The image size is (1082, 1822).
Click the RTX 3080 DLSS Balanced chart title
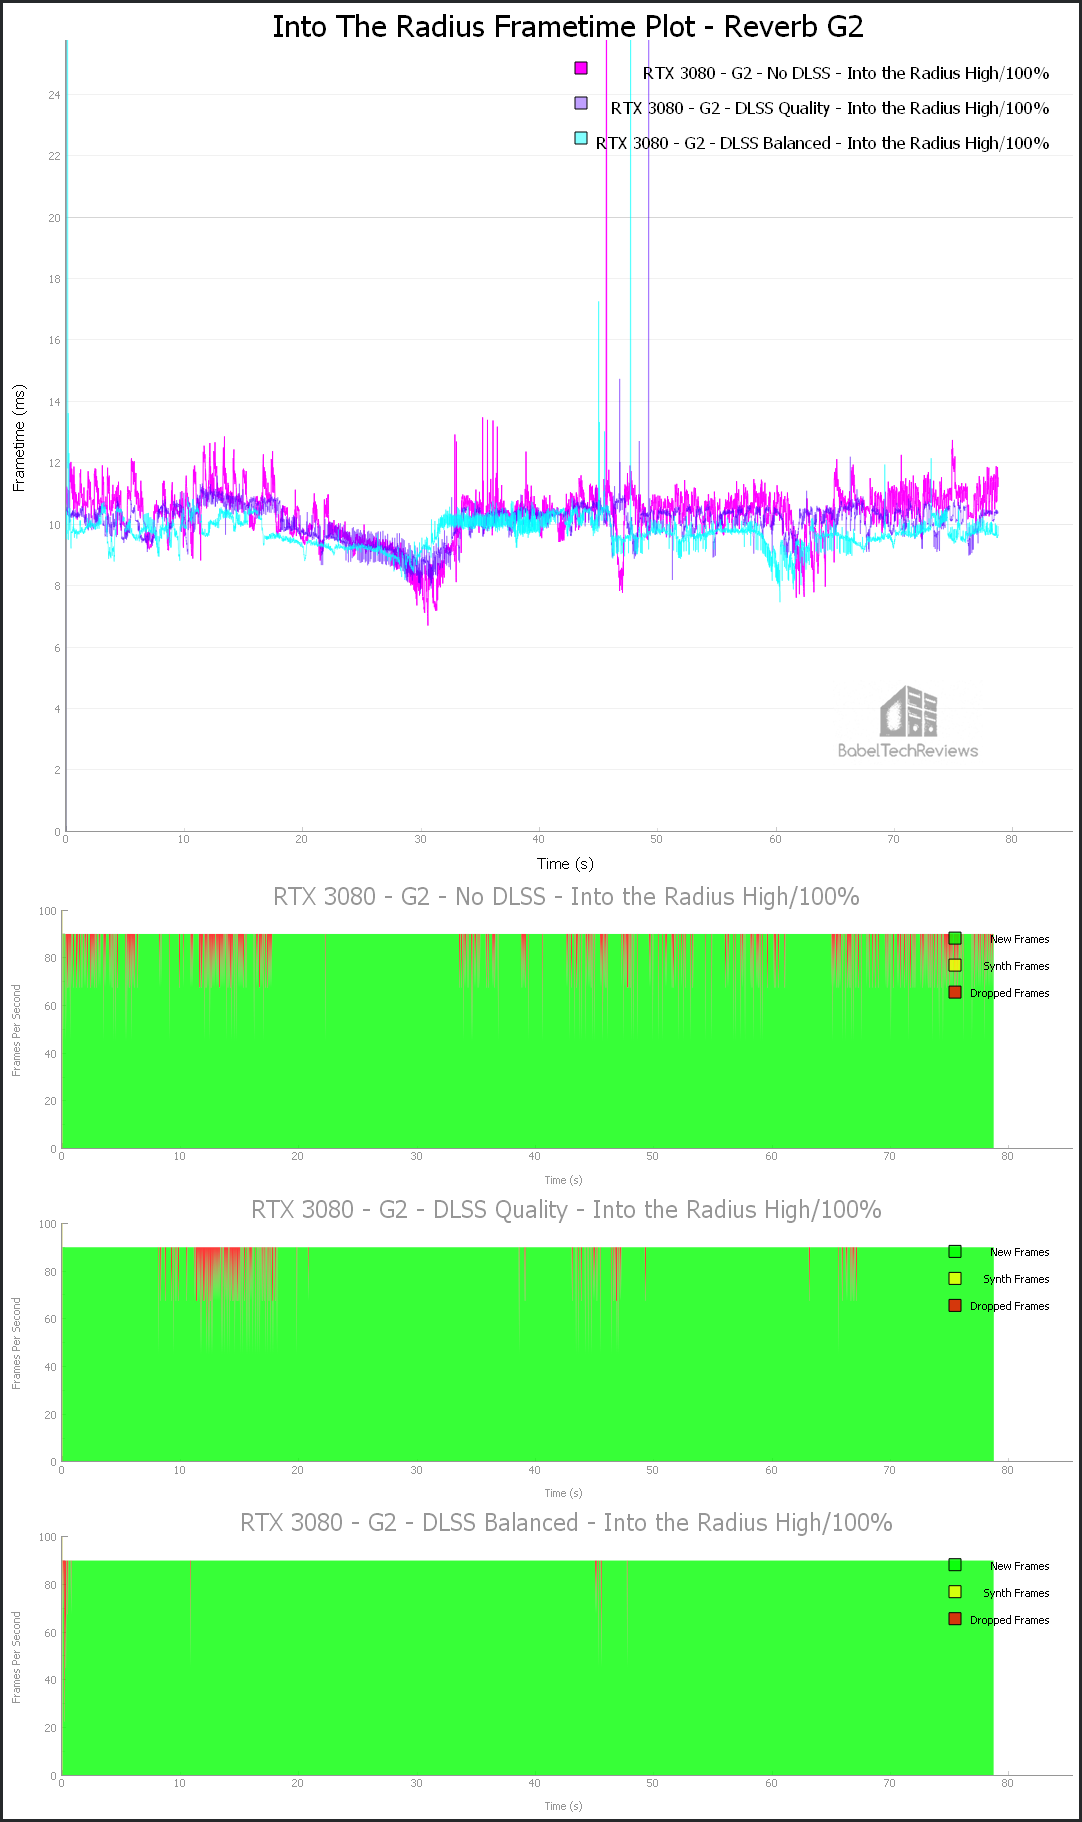567,1523
